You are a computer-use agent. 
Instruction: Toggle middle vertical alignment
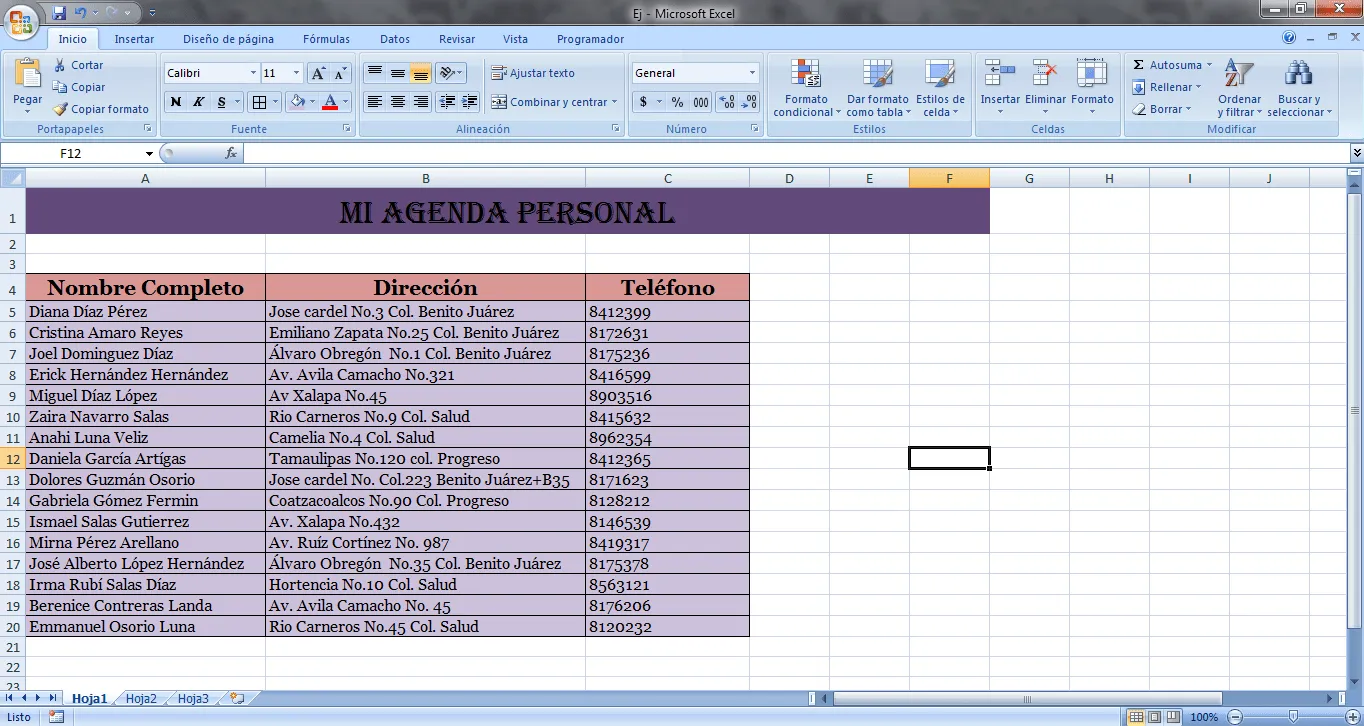[398, 73]
